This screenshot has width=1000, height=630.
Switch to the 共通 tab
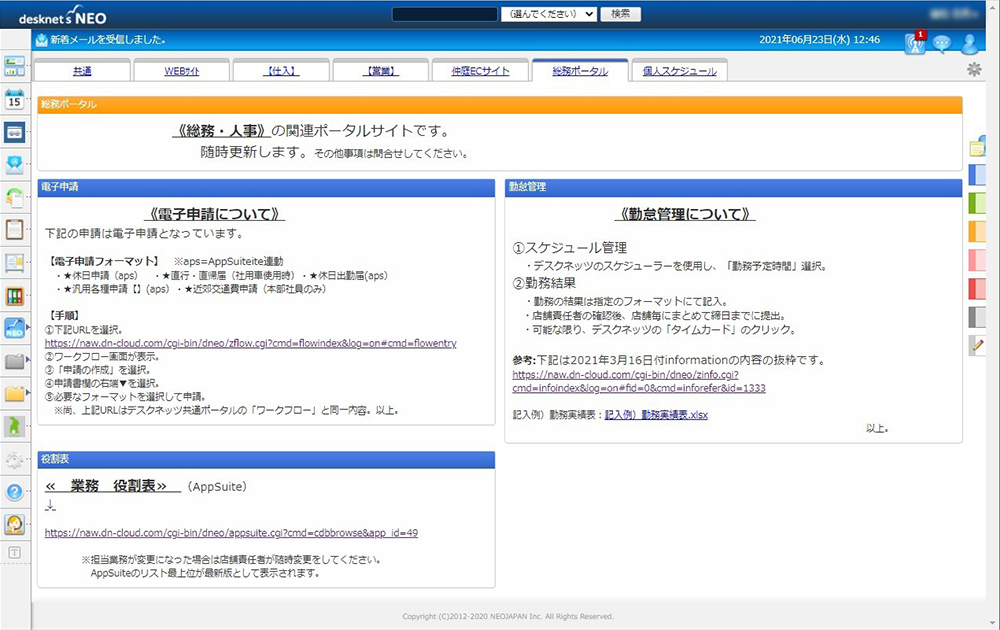pyautogui.click(x=81, y=70)
